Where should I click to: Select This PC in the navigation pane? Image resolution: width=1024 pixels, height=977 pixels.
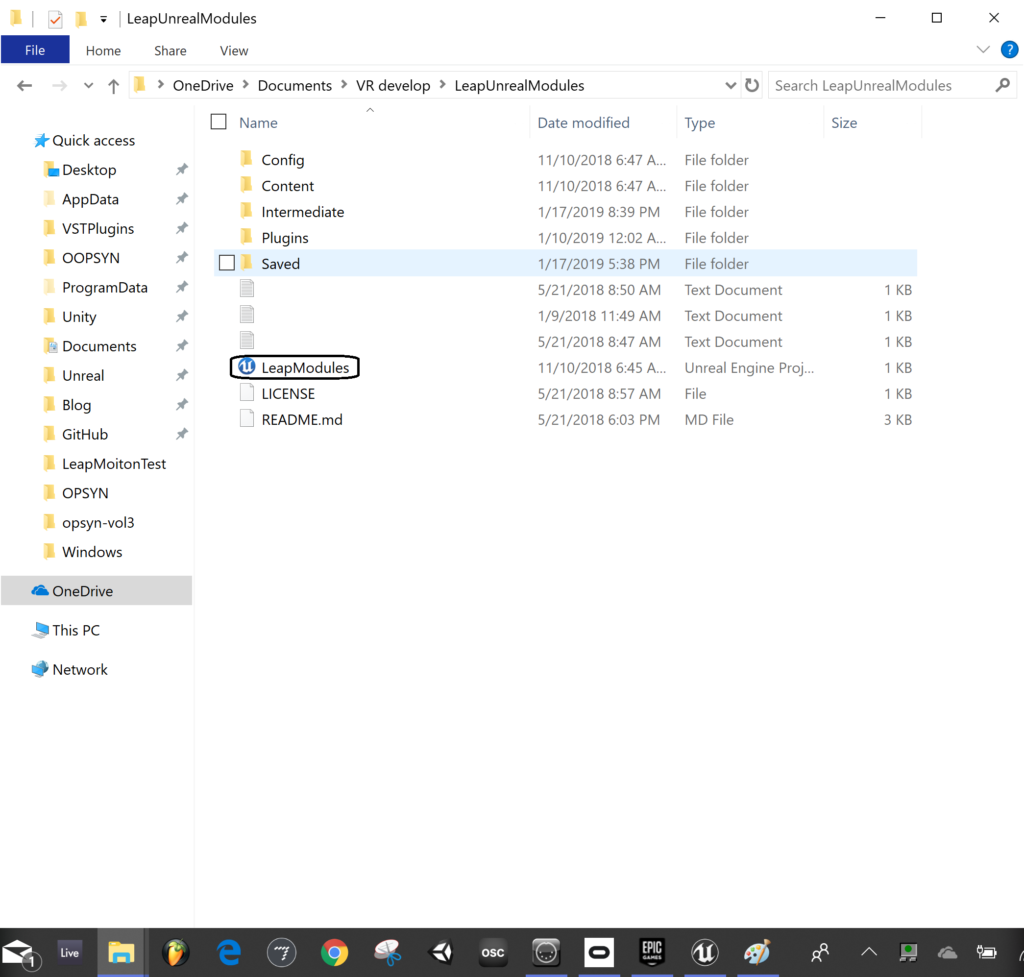click(x=76, y=630)
